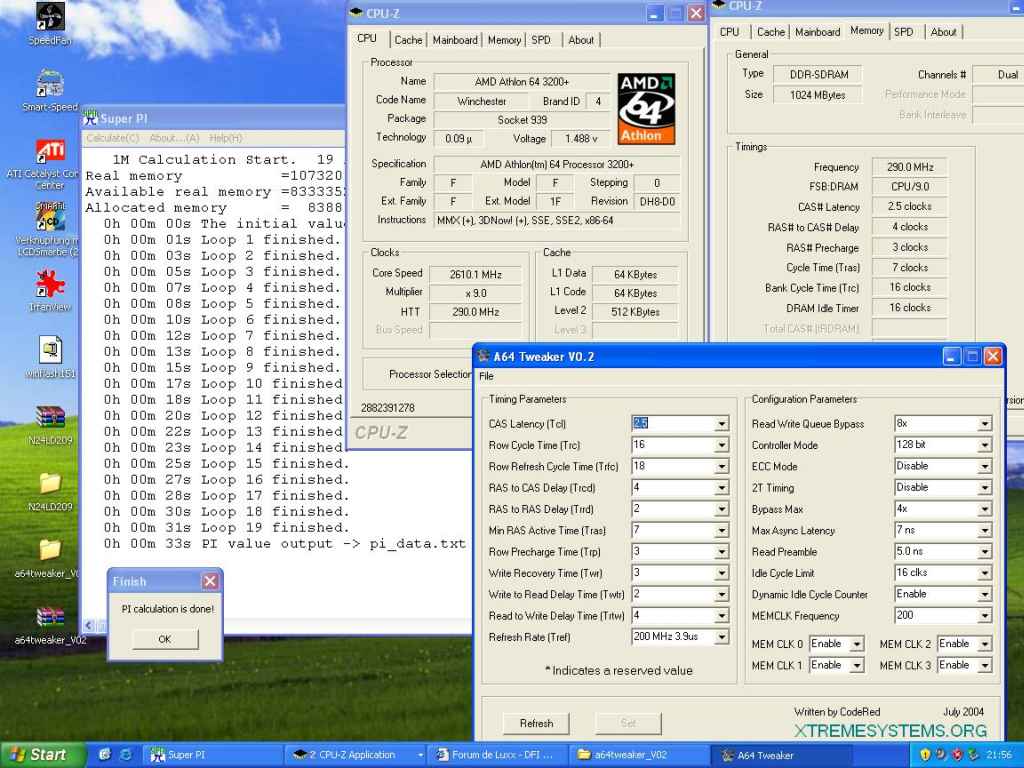Open the SPD tab in front CPU-Z
Viewport: 1024px width, 768px height.
(x=541, y=40)
